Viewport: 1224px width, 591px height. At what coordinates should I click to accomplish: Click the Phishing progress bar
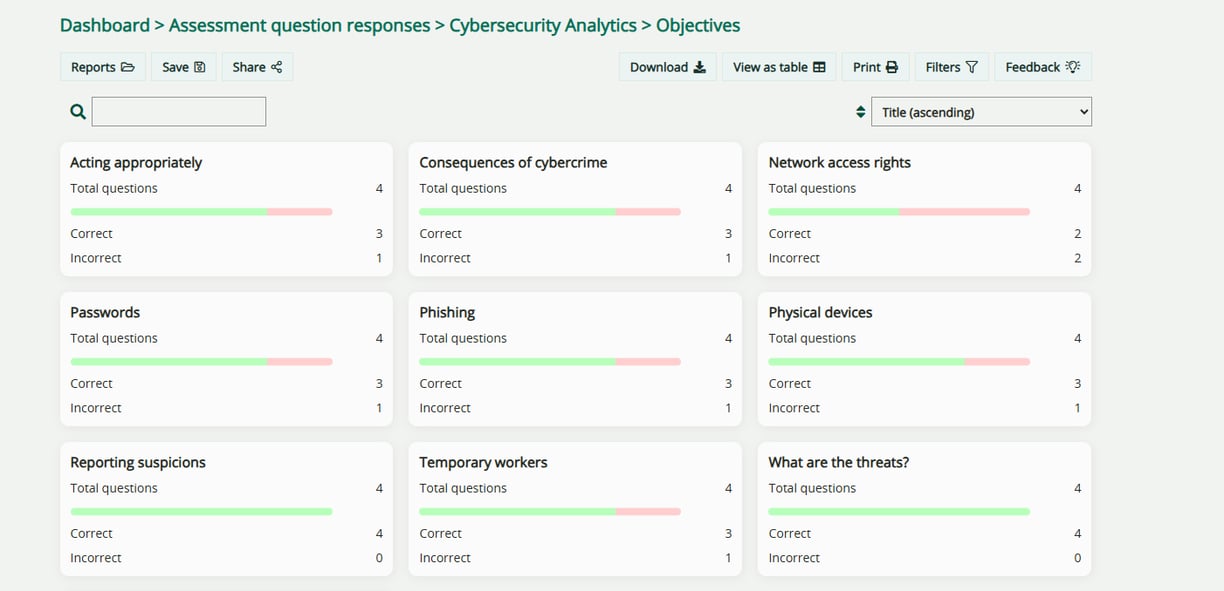point(549,361)
